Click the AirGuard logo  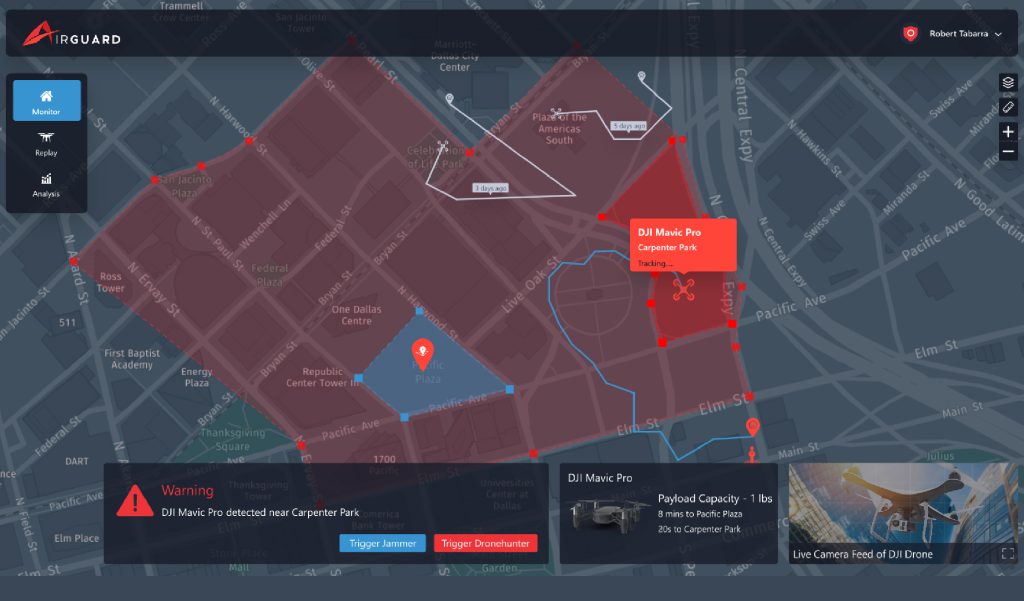point(72,34)
